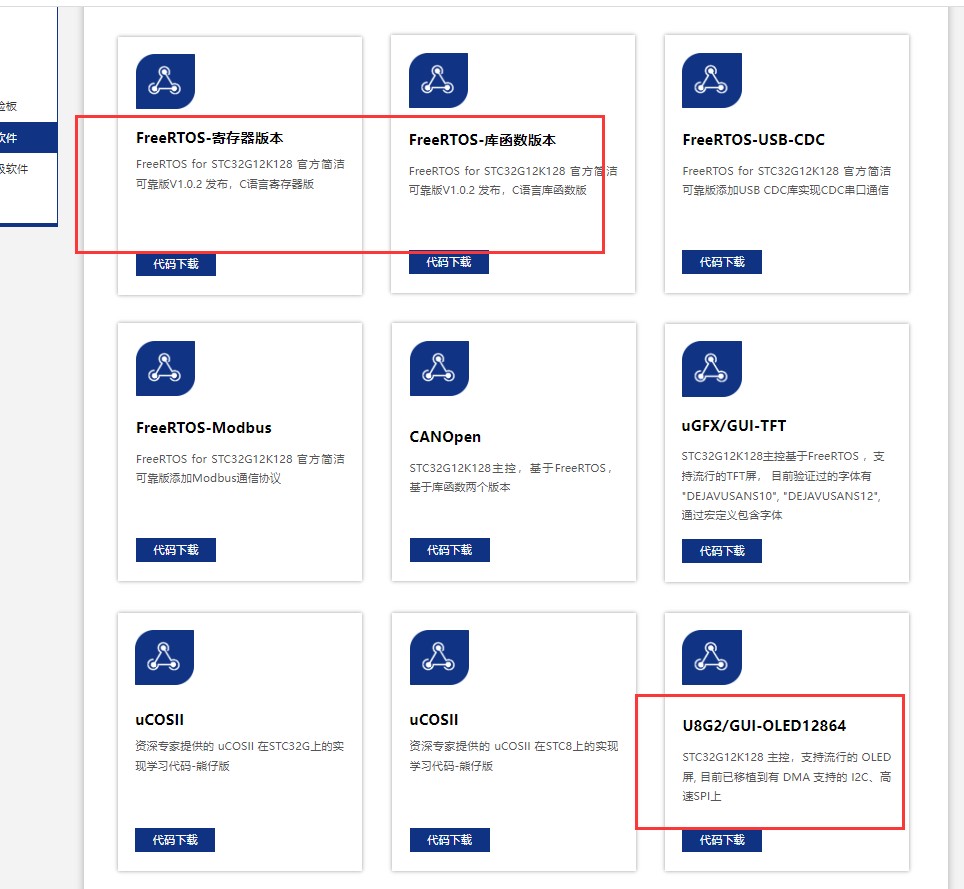Click the FreeRTOS-USB-CDC card icon

[x=712, y=81]
